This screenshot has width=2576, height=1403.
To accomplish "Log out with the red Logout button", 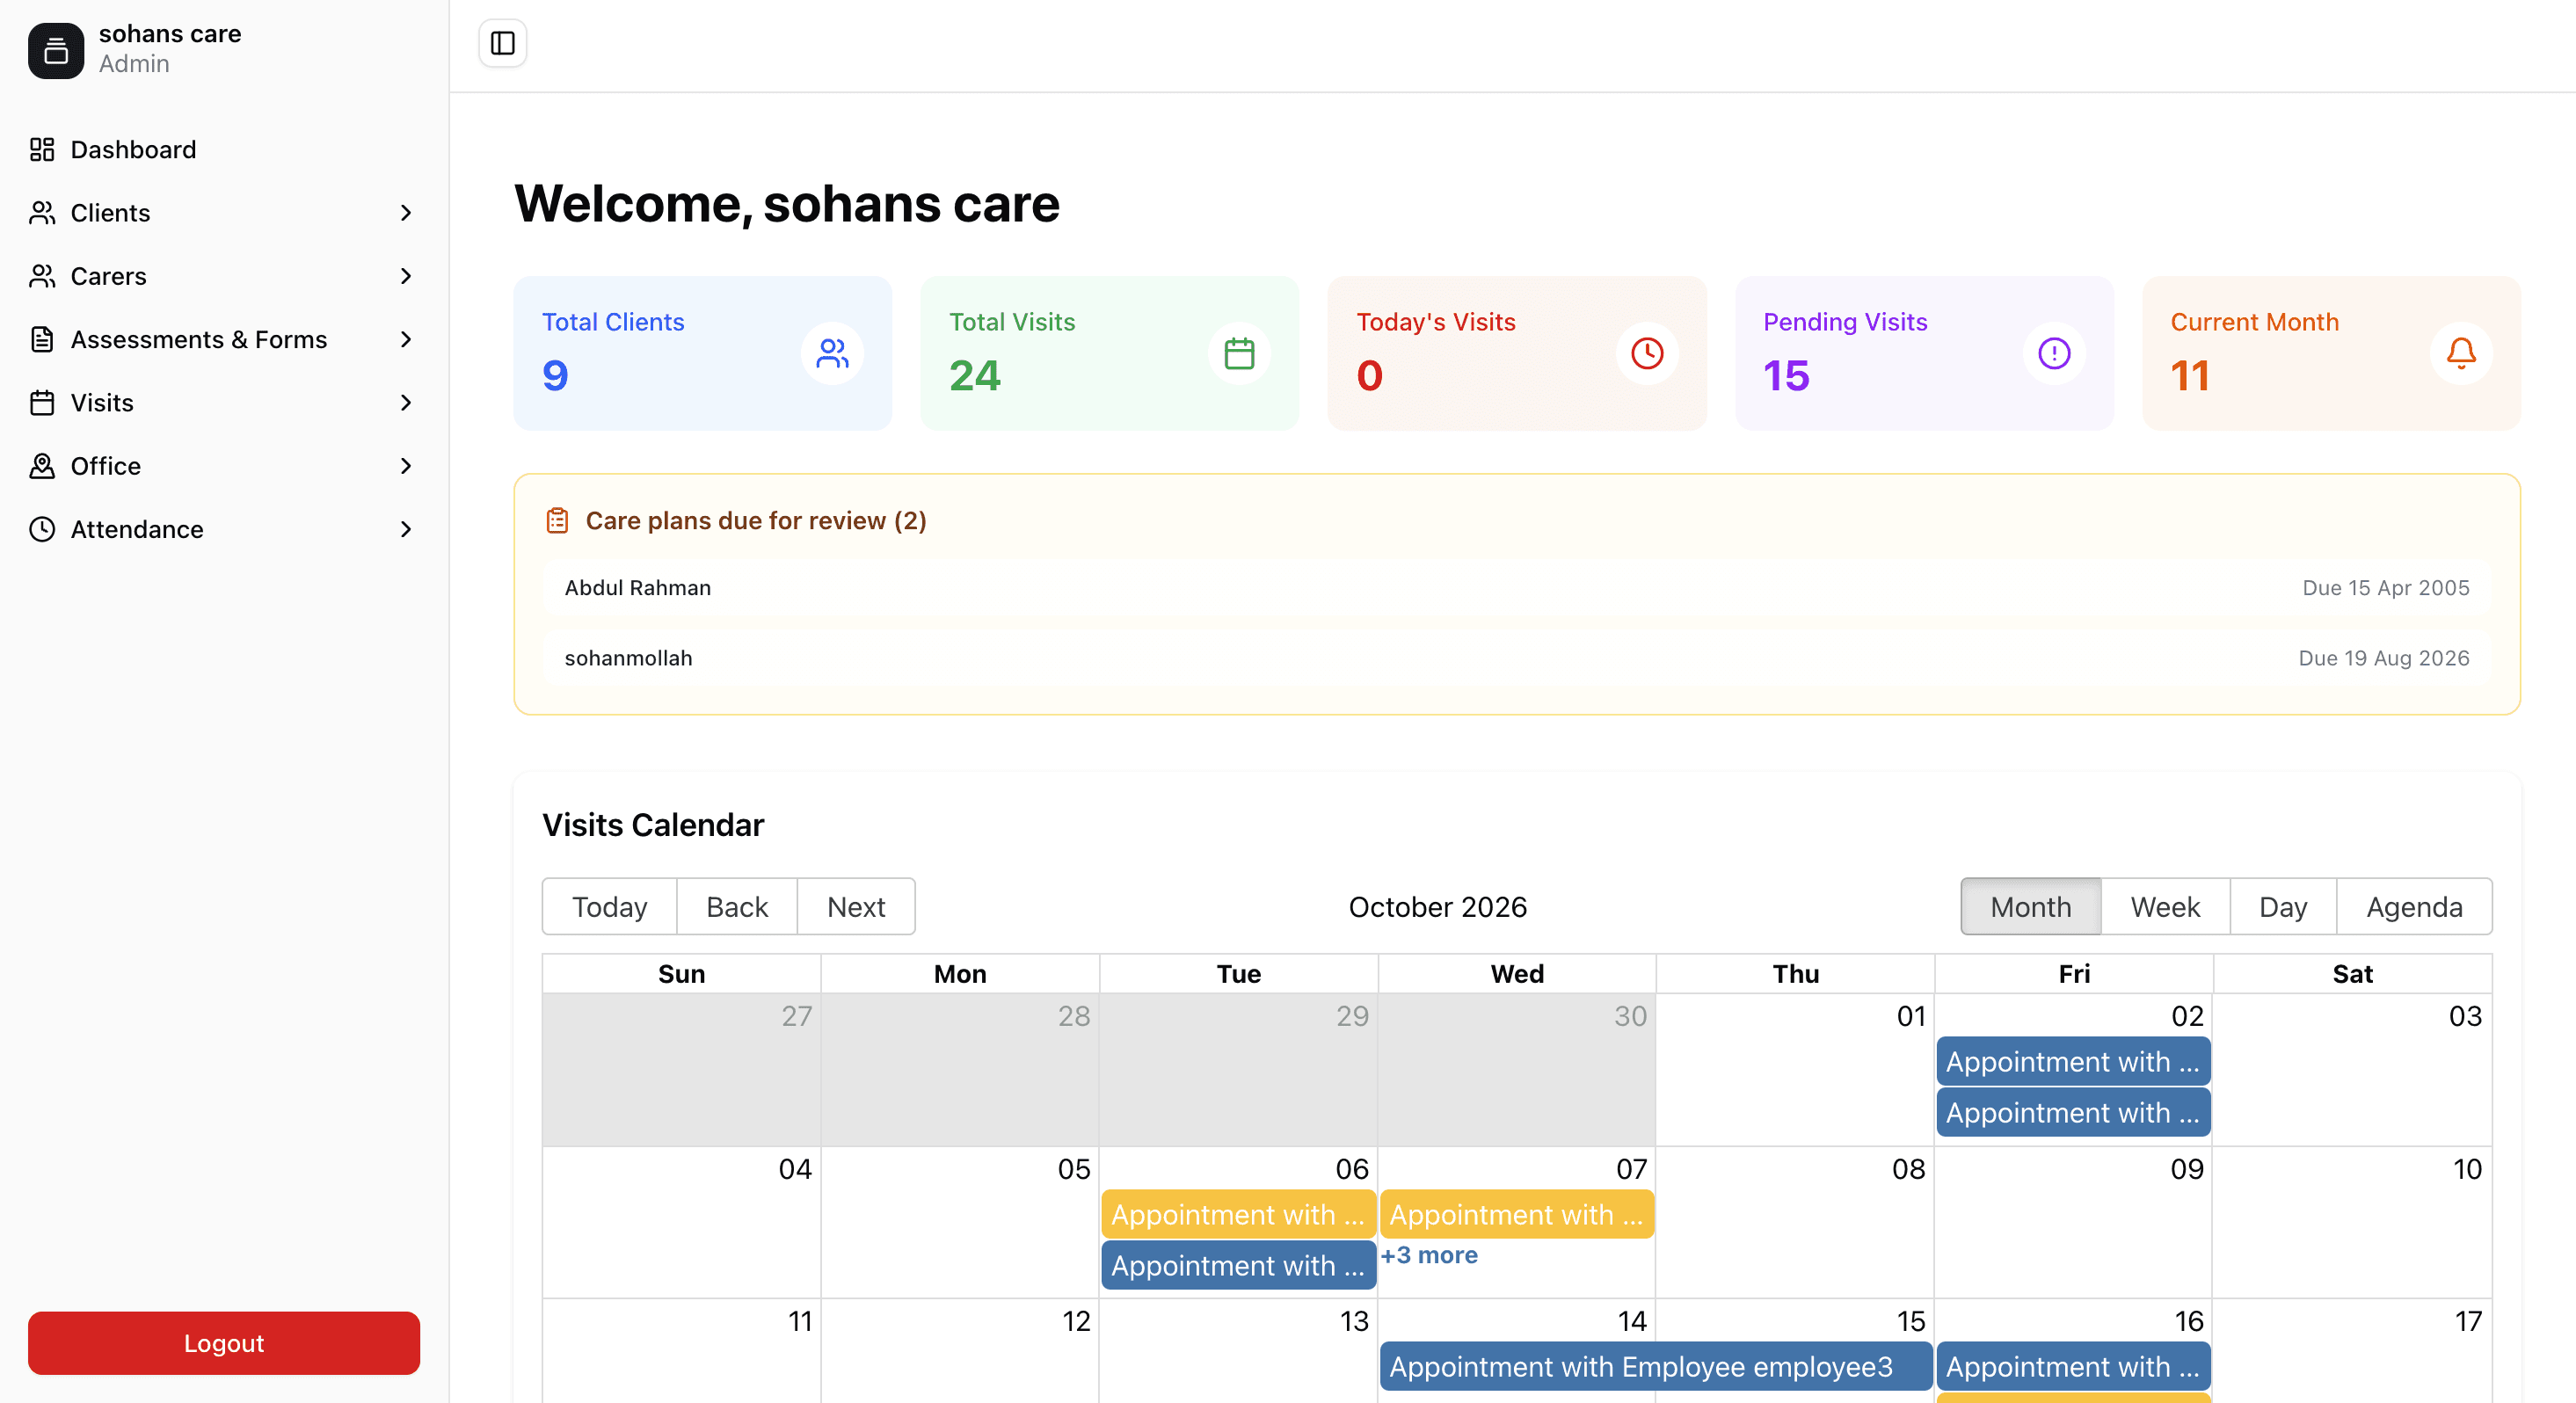I will click(x=224, y=1343).
